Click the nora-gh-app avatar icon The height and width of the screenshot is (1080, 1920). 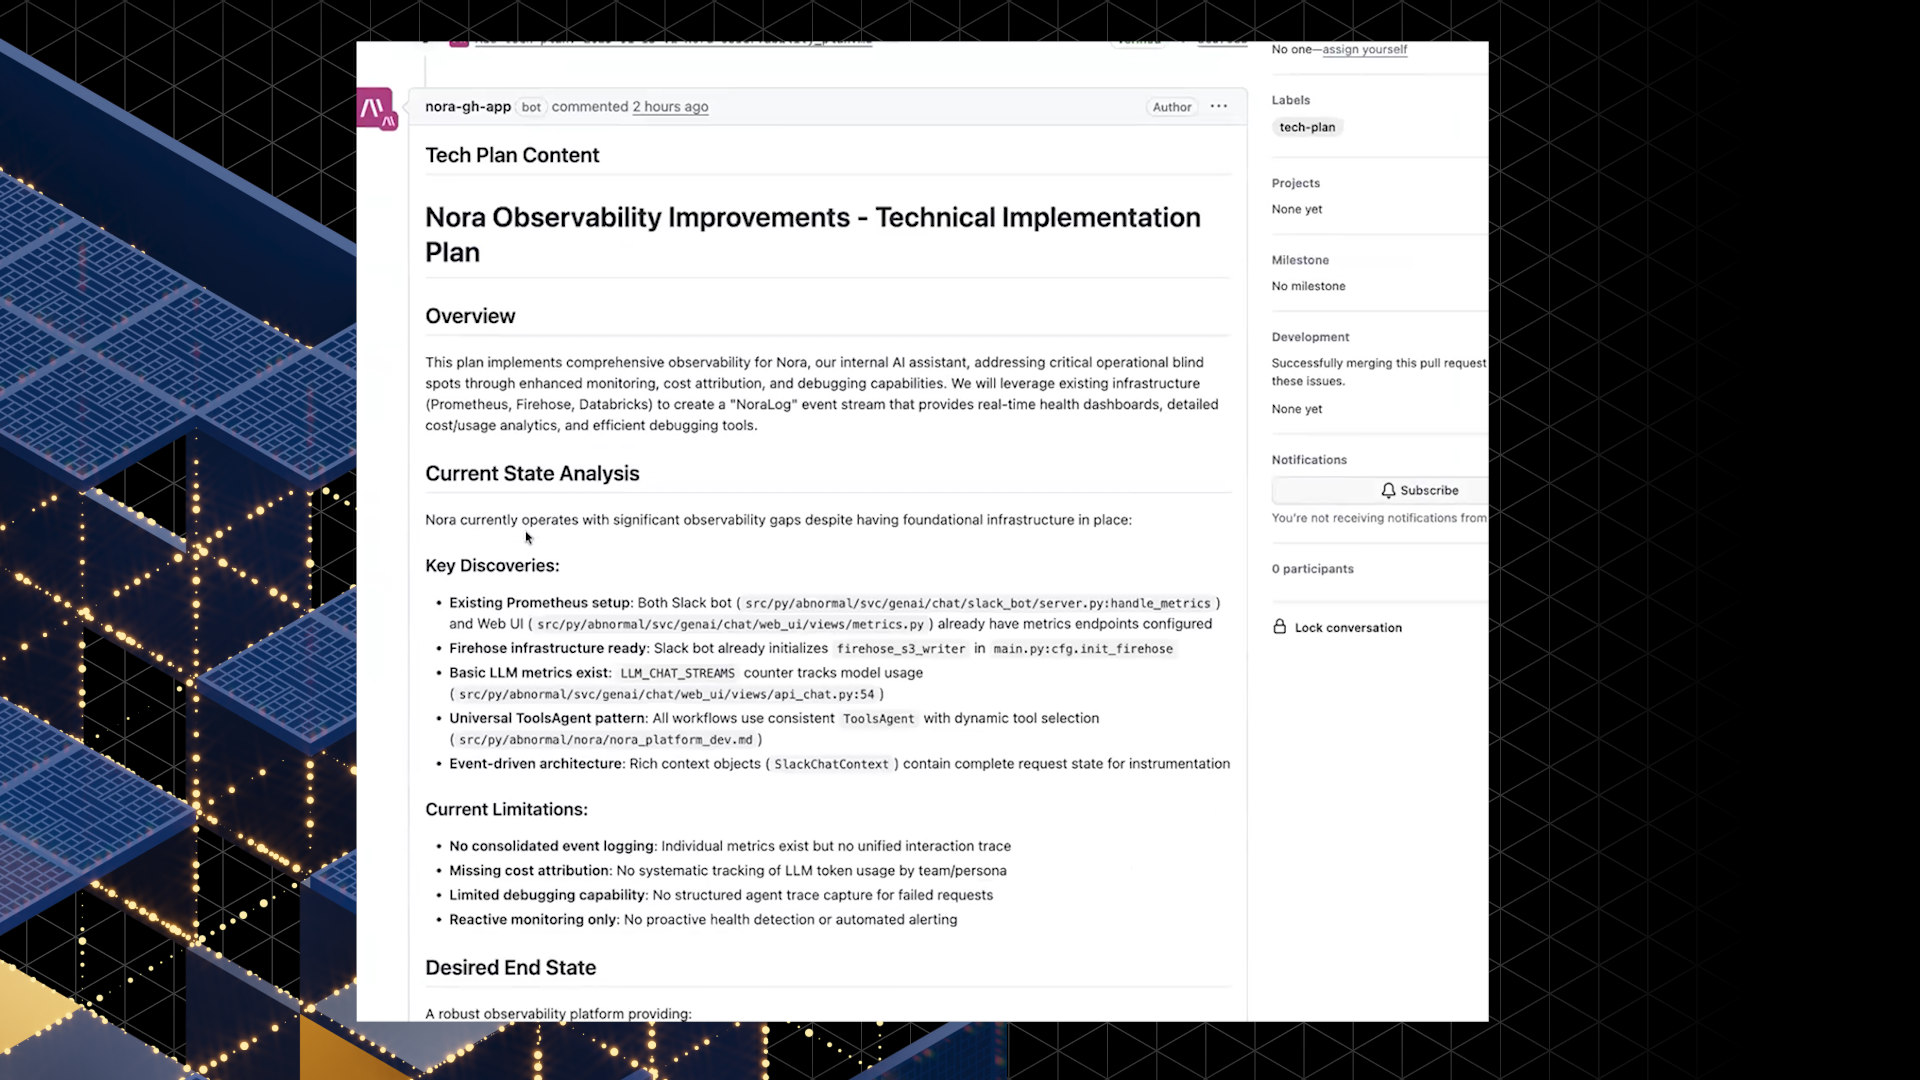[377, 108]
